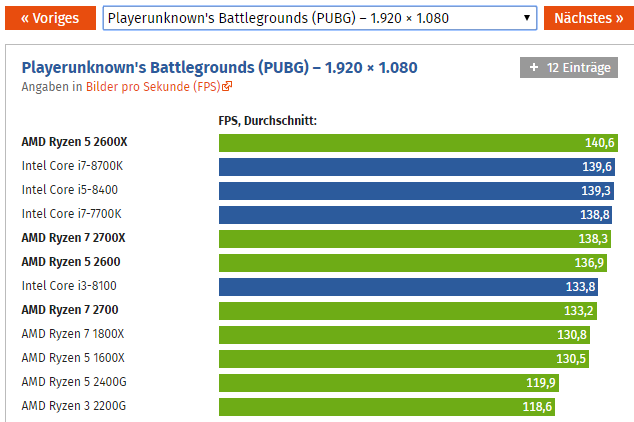Click the blue chart title heading
Screen dimensions: 634x422
point(220,68)
